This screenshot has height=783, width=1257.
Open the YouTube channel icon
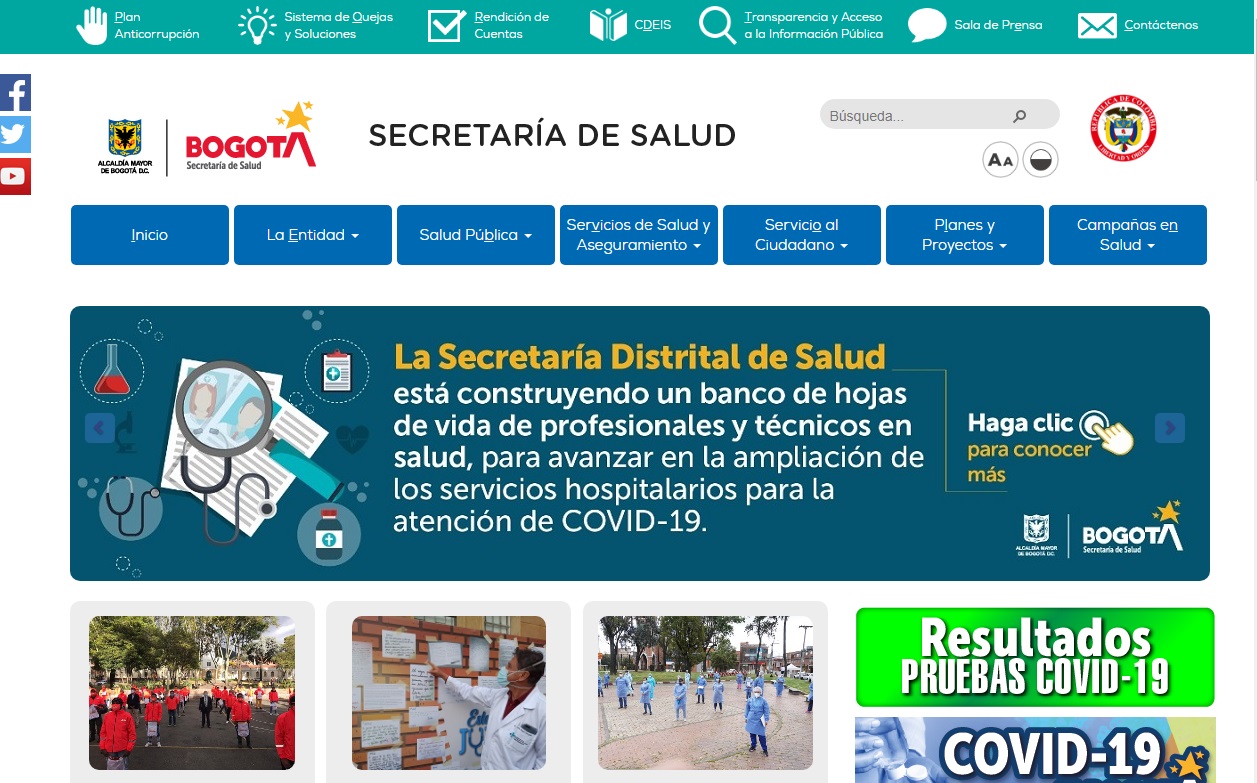(x=15, y=177)
